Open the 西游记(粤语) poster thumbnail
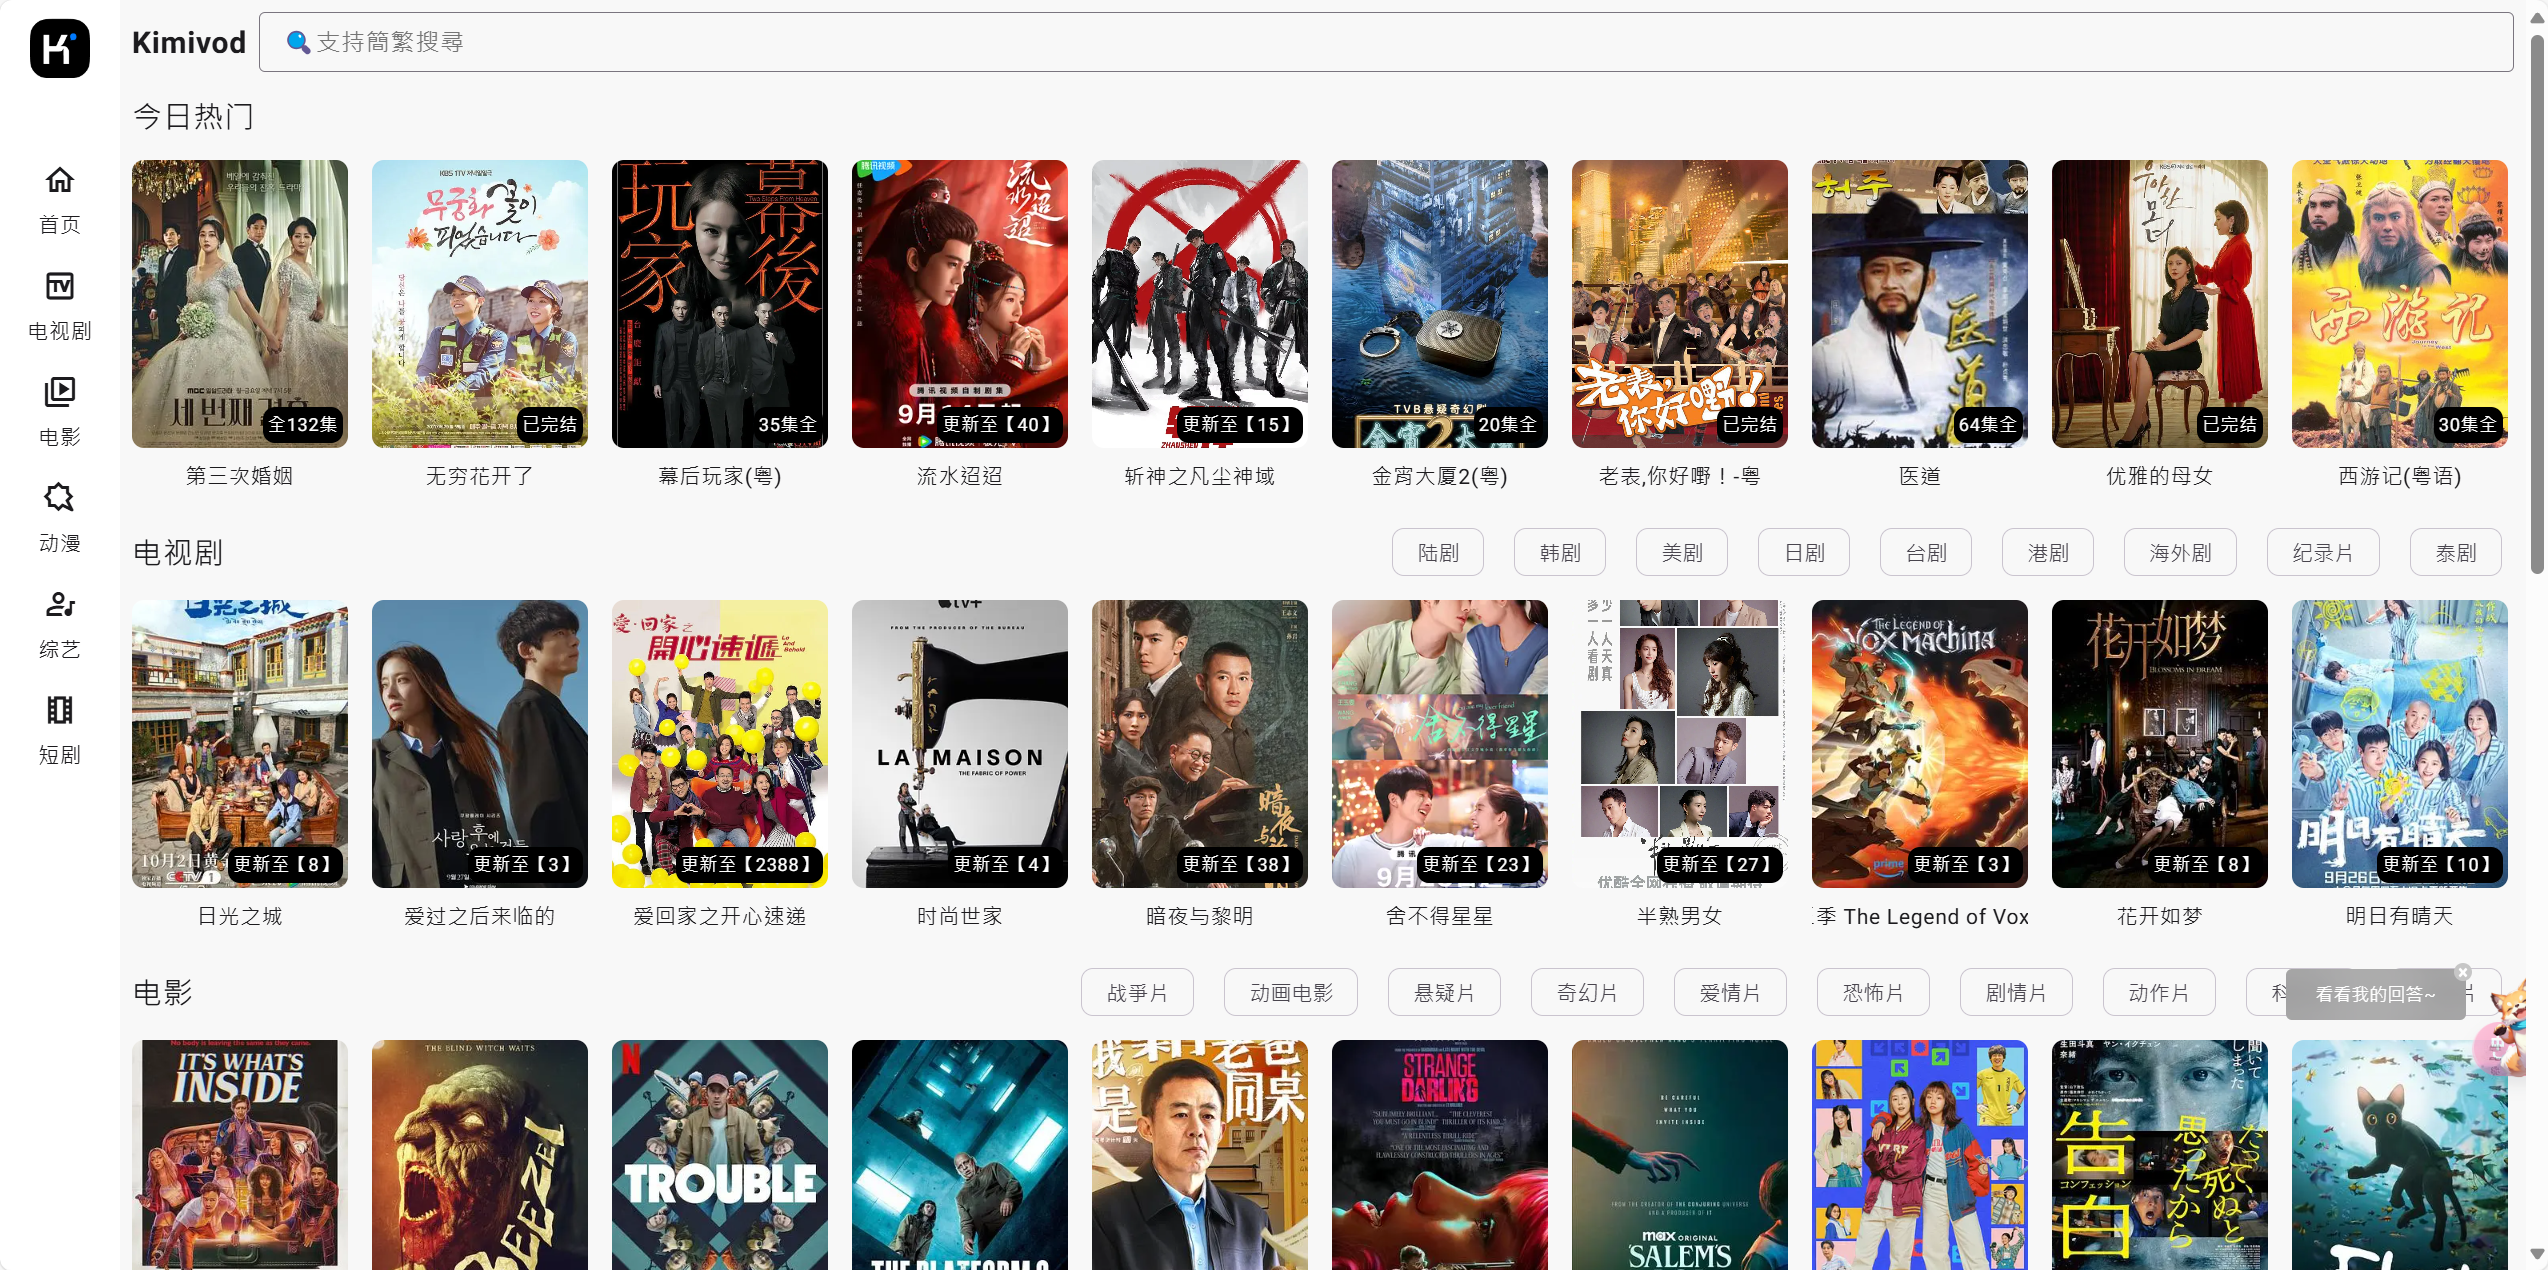2548x1270 pixels. point(2399,304)
